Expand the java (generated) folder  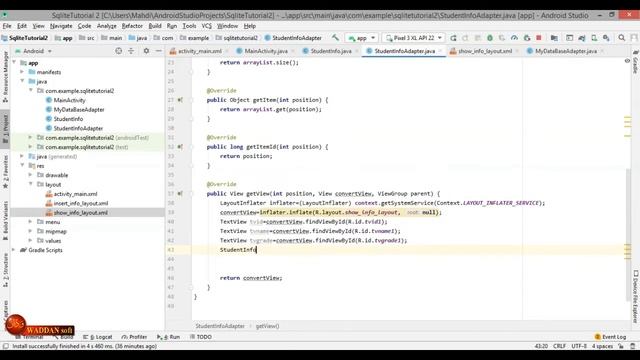click(22, 156)
